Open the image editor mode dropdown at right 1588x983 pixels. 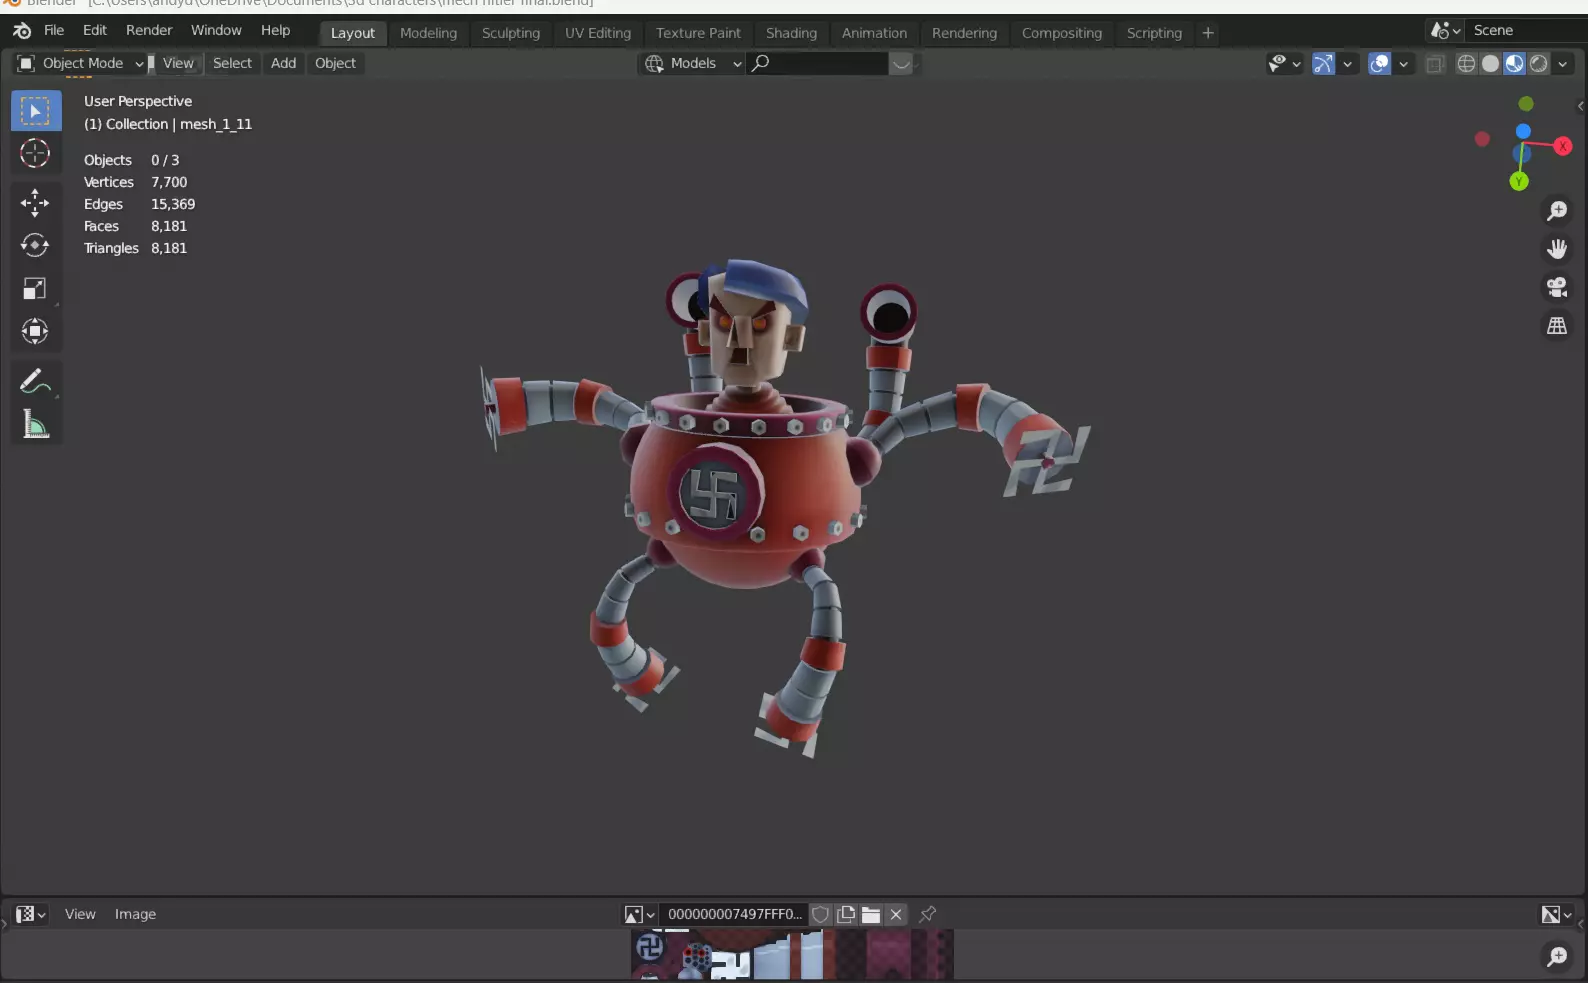[1556, 914]
